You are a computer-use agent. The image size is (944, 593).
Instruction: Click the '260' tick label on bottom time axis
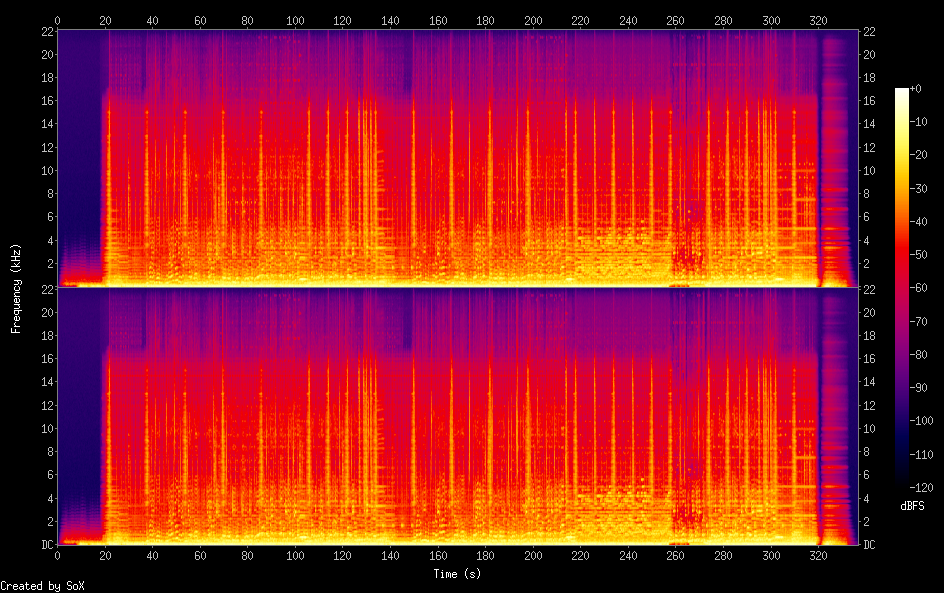(x=675, y=556)
